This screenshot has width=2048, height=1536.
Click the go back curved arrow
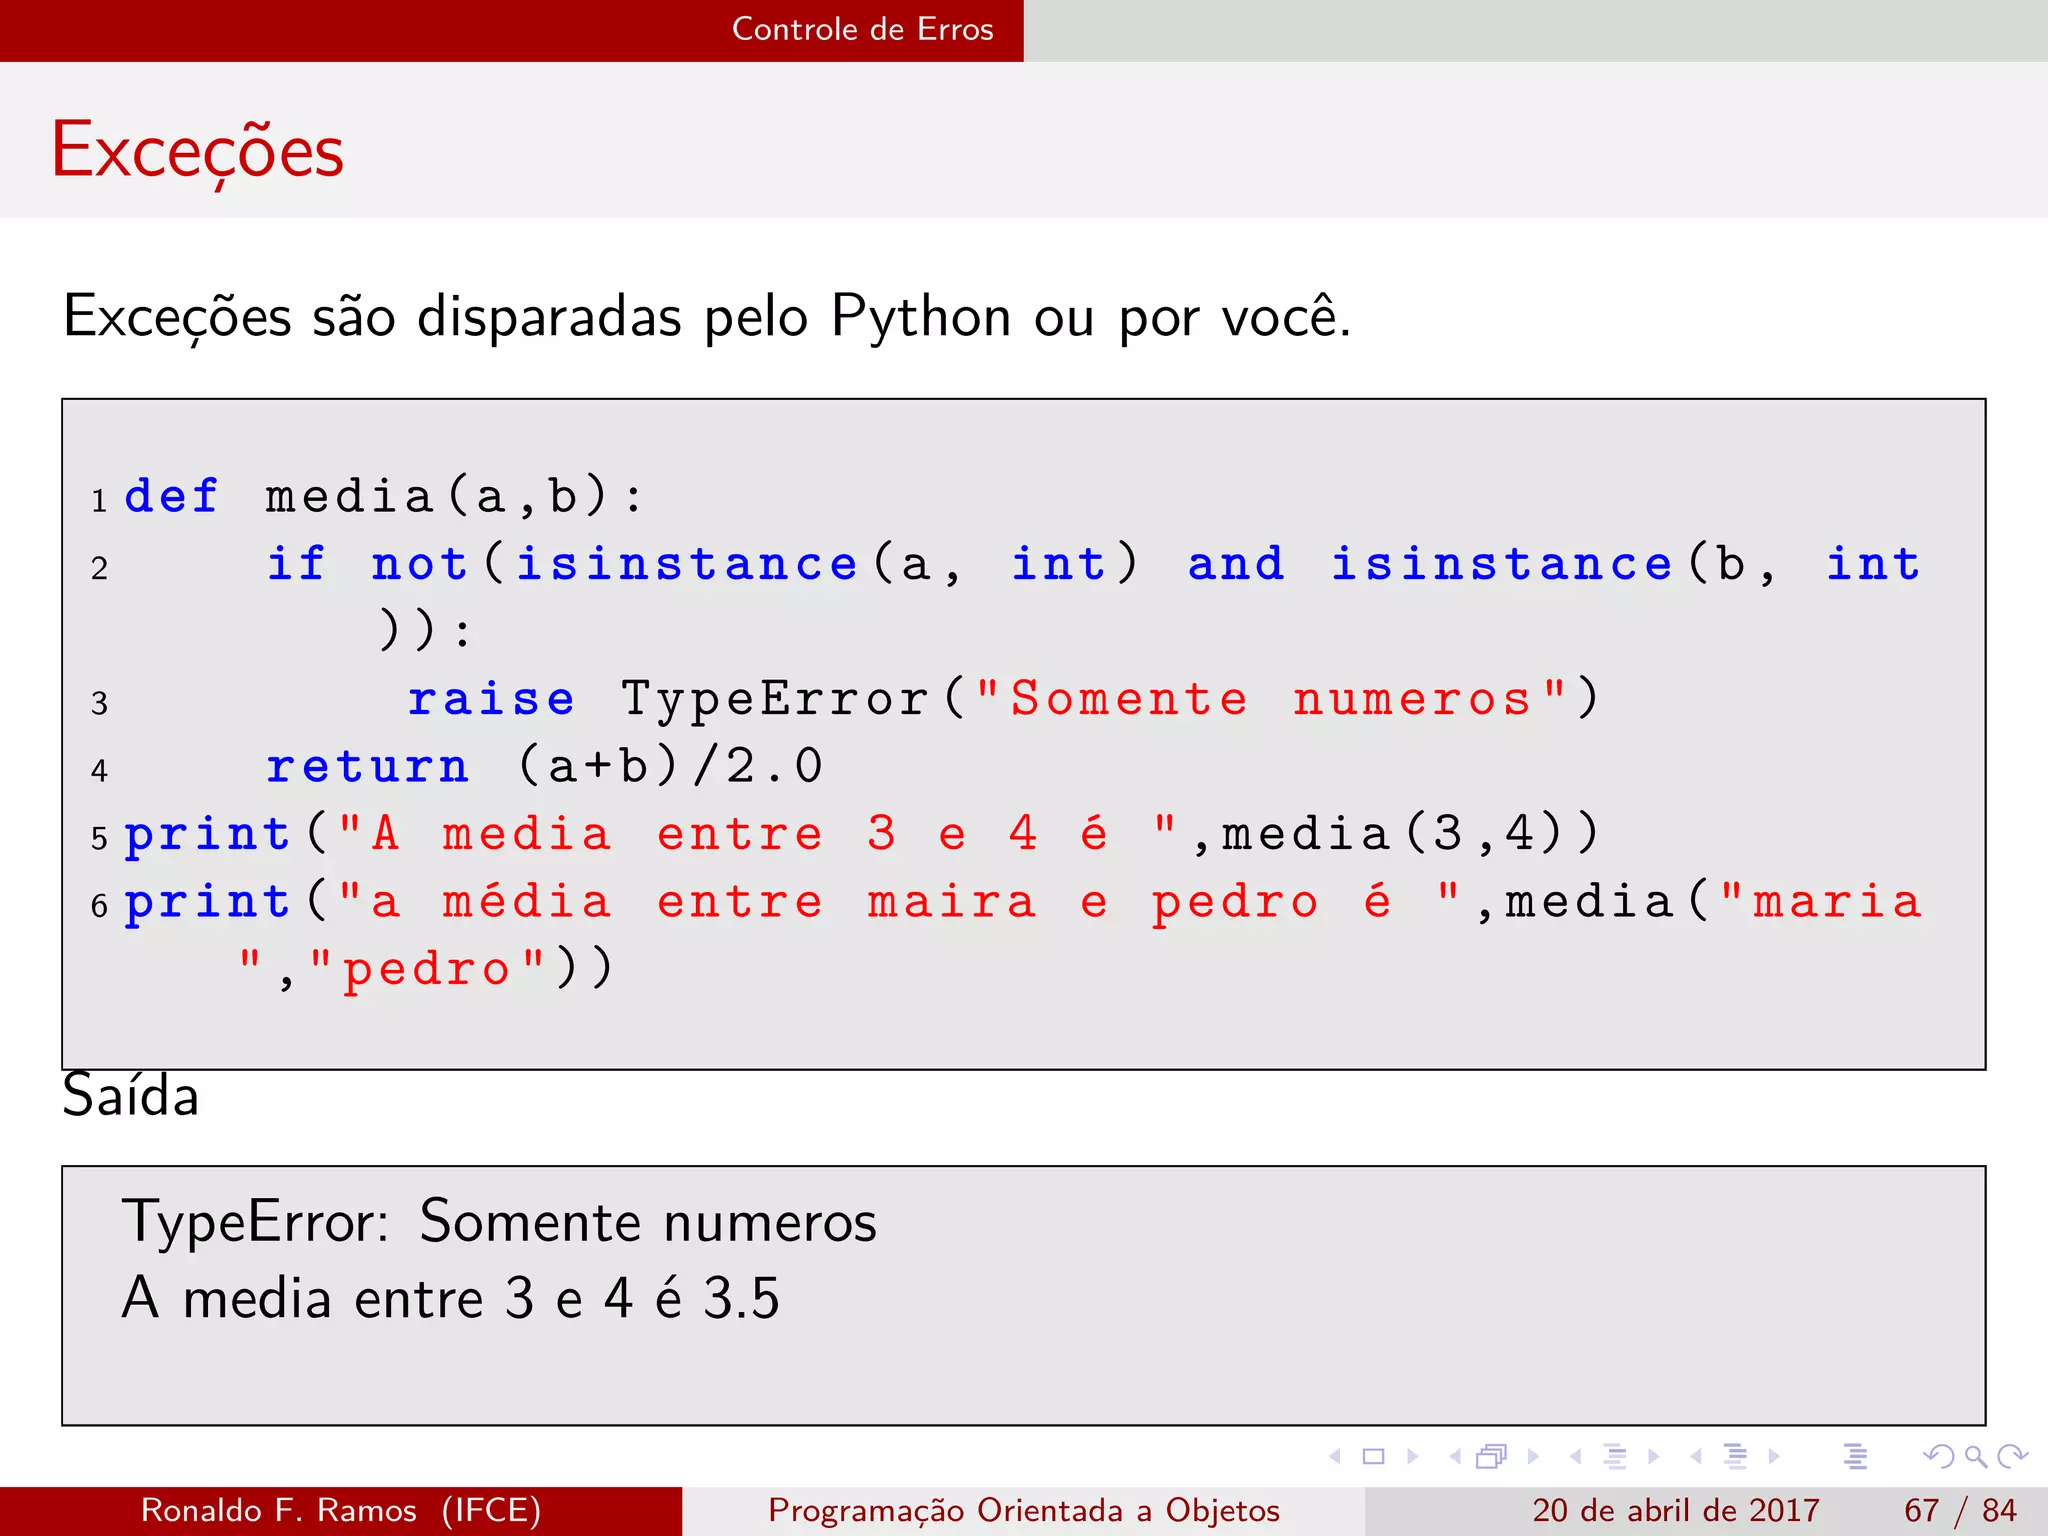[1939, 1456]
